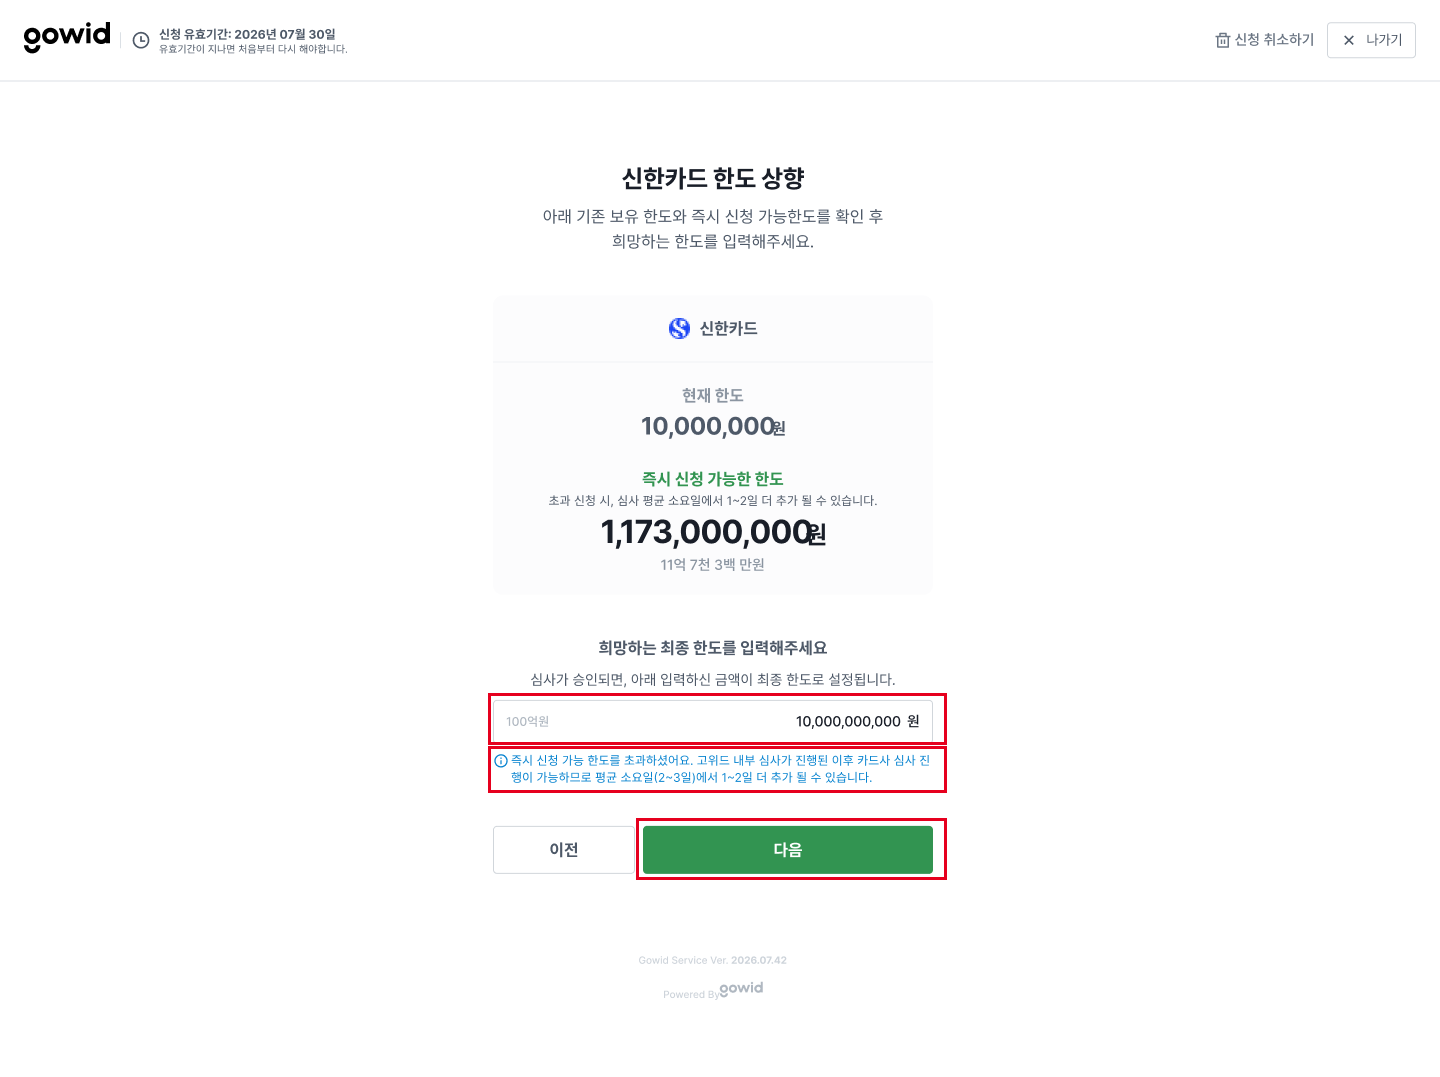Image resolution: width=1440 pixels, height=1077 pixels.
Task: Focus the 희망 한도 amount input field
Action: tap(713, 721)
